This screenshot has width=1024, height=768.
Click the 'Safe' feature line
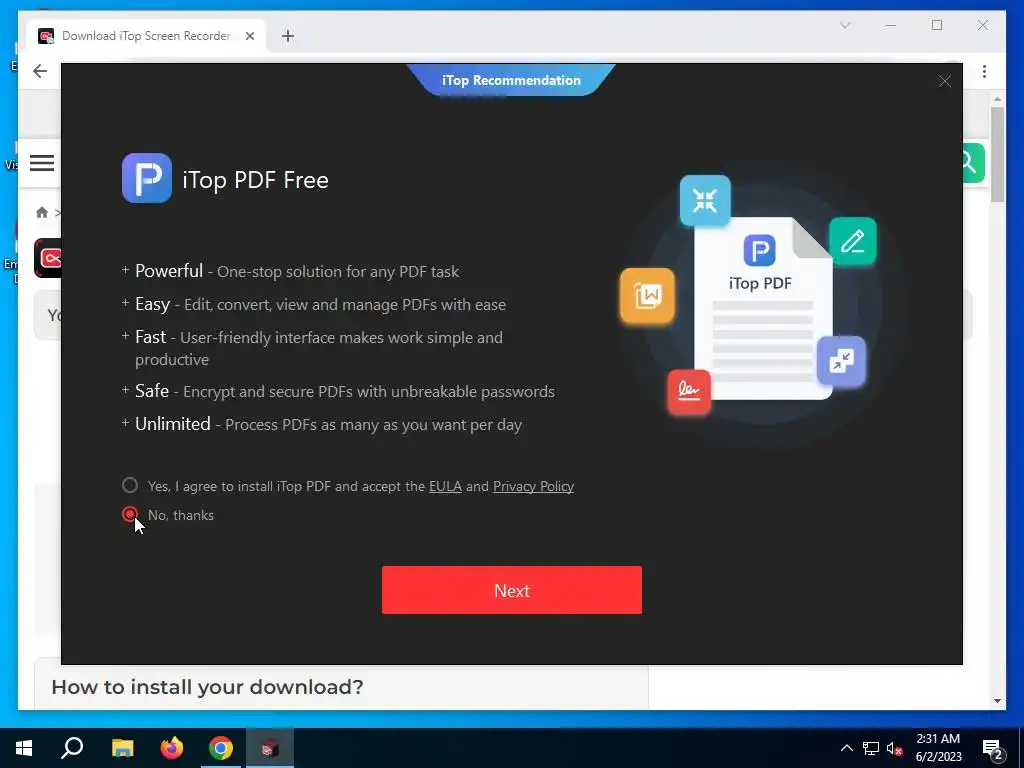click(338, 391)
